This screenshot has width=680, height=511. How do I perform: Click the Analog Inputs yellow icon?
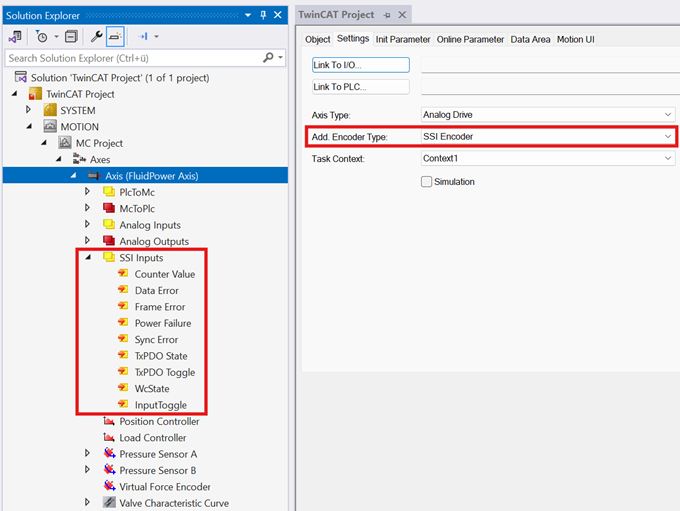tap(109, 224)
